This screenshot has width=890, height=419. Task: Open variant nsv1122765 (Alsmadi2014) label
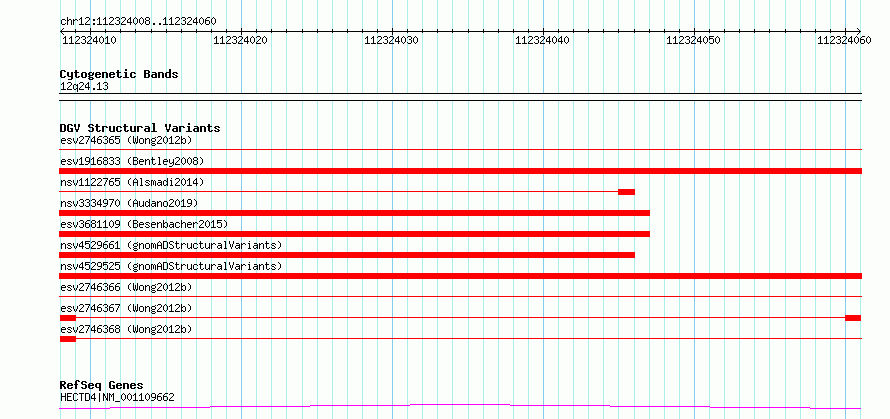click(132, 182)
